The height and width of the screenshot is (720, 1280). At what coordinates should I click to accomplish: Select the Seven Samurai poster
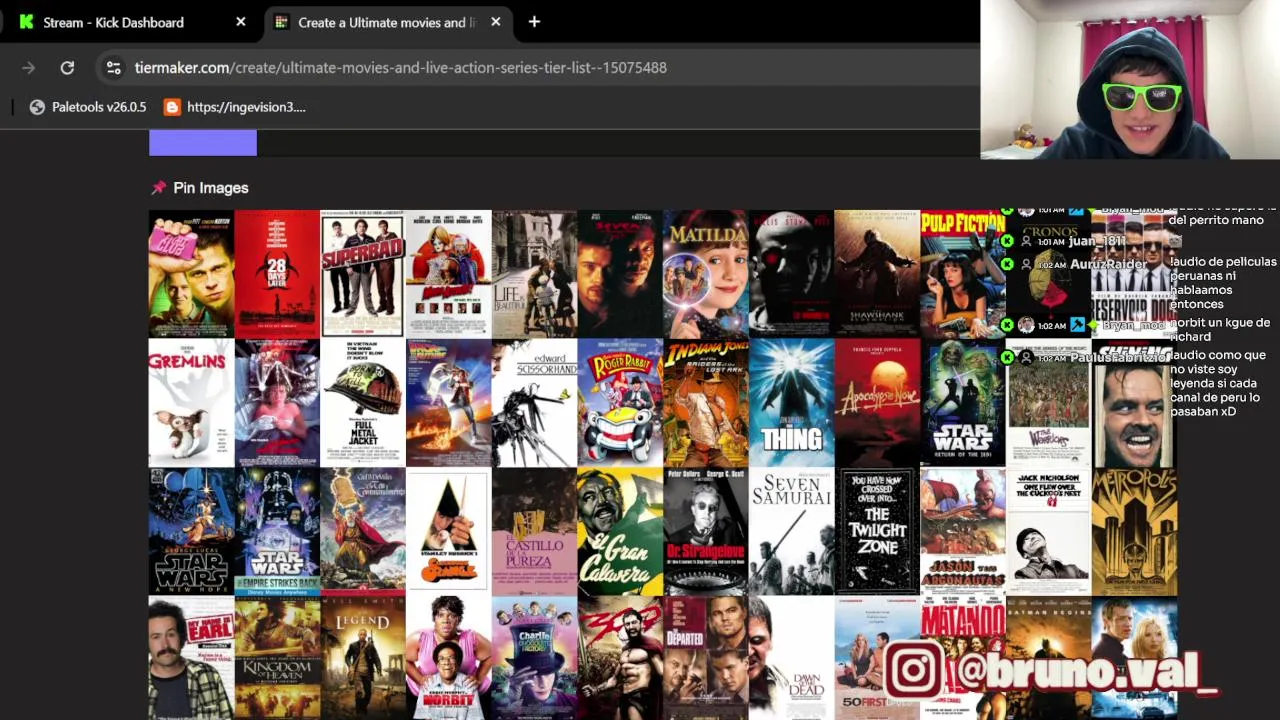[x=791, y=532]
